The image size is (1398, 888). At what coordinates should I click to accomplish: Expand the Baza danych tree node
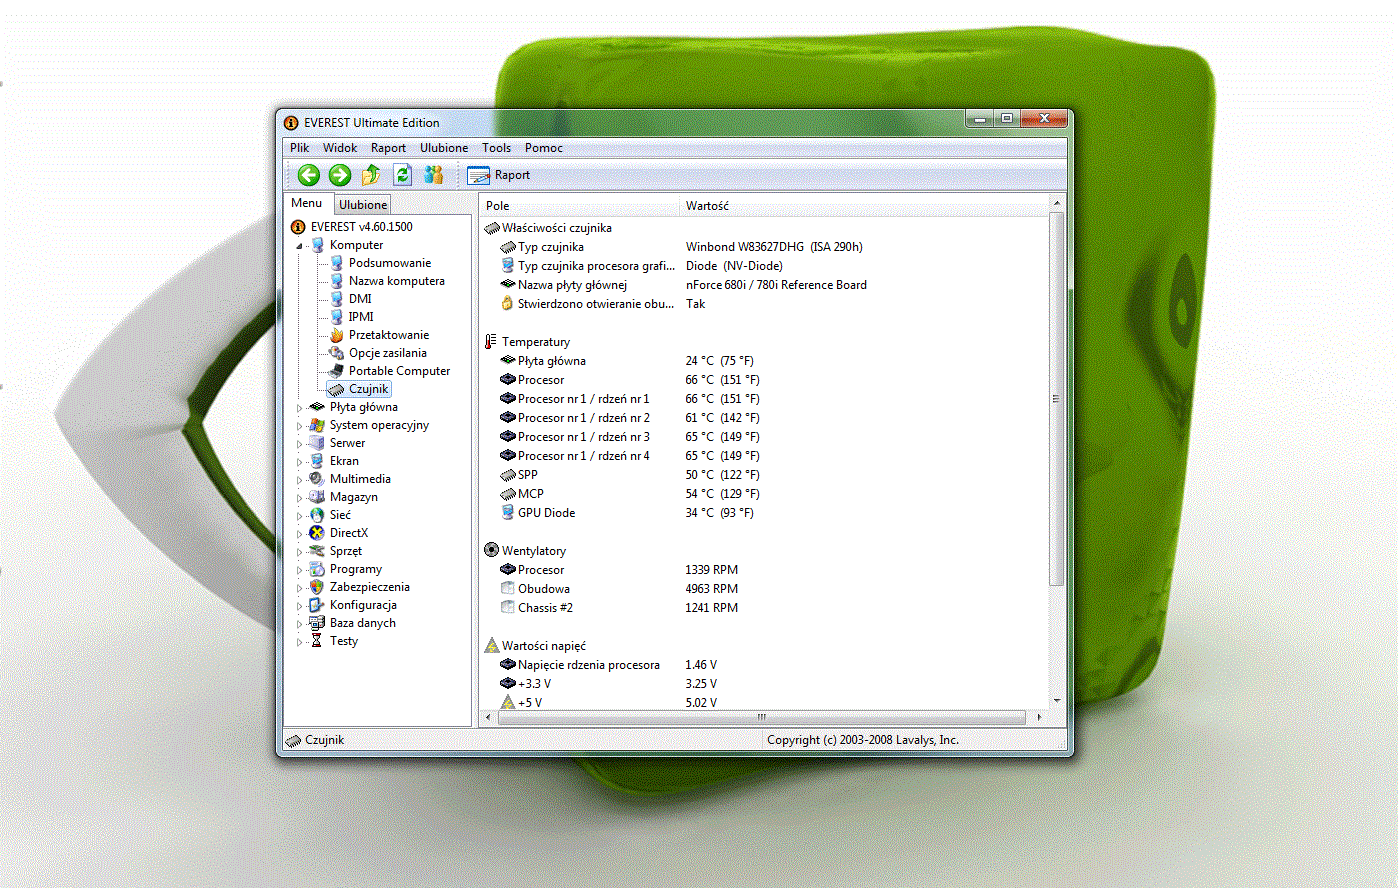coord(299,624)
